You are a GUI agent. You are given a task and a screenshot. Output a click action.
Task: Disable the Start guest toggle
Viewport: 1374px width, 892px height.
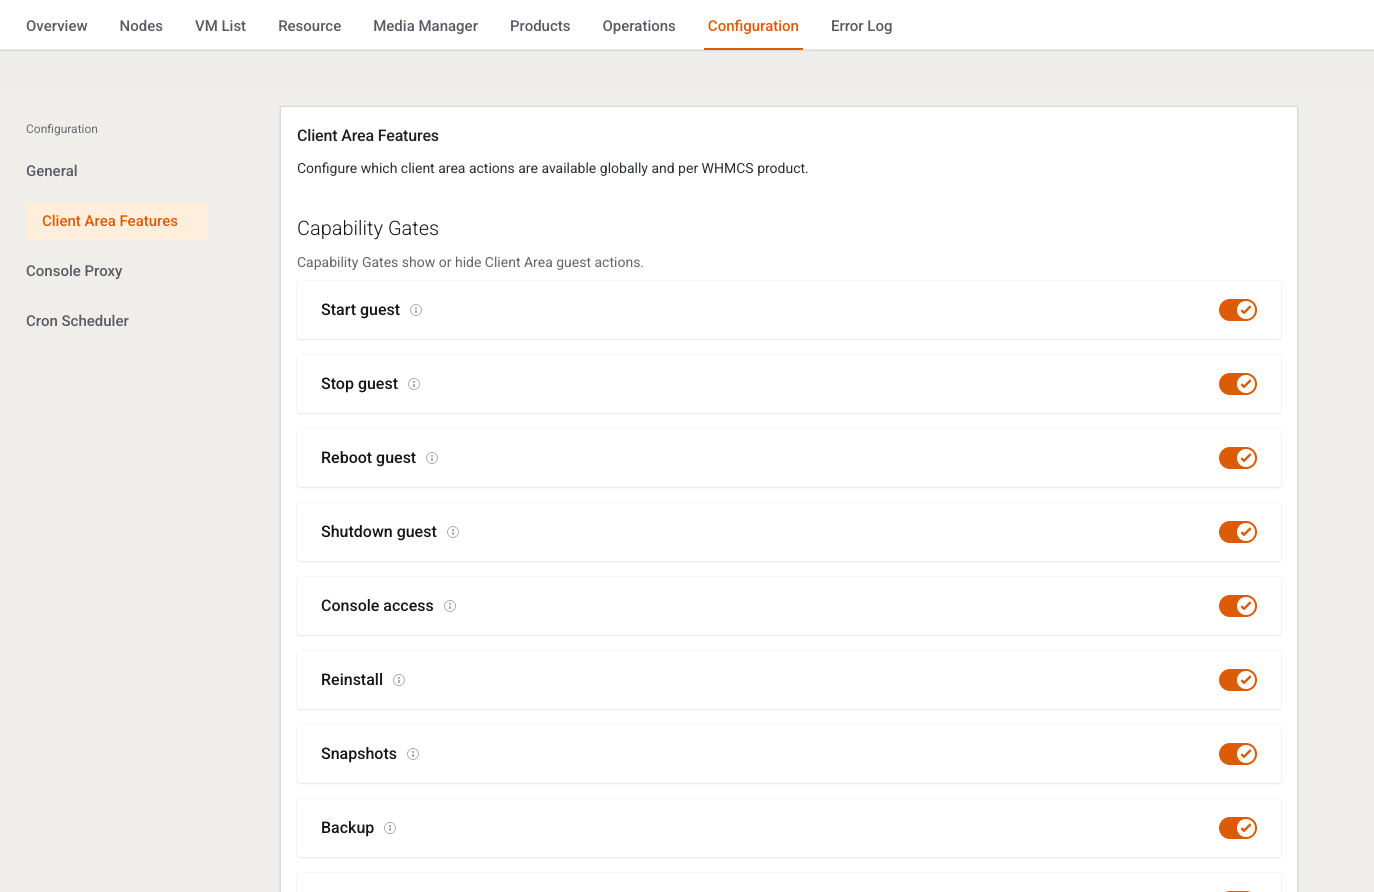pos(1237,310)
